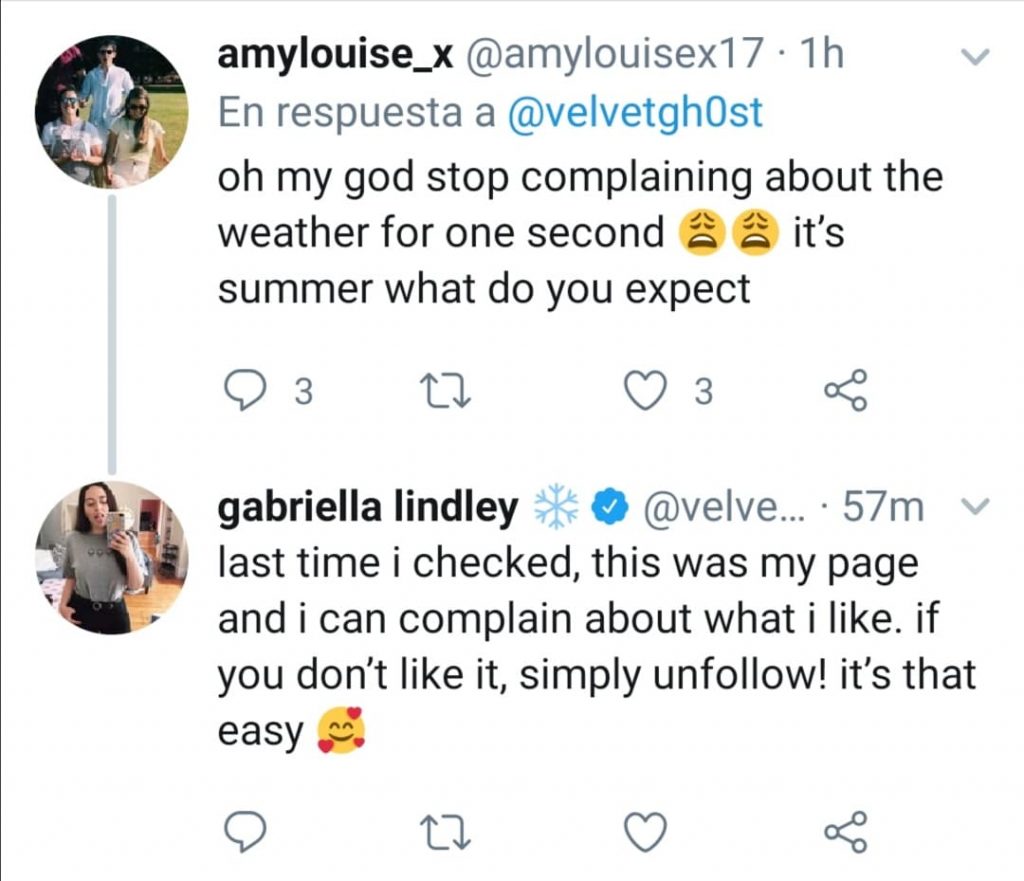
Task: Open gabriella's tweet text about unfollowing
Action: (596, 647)
